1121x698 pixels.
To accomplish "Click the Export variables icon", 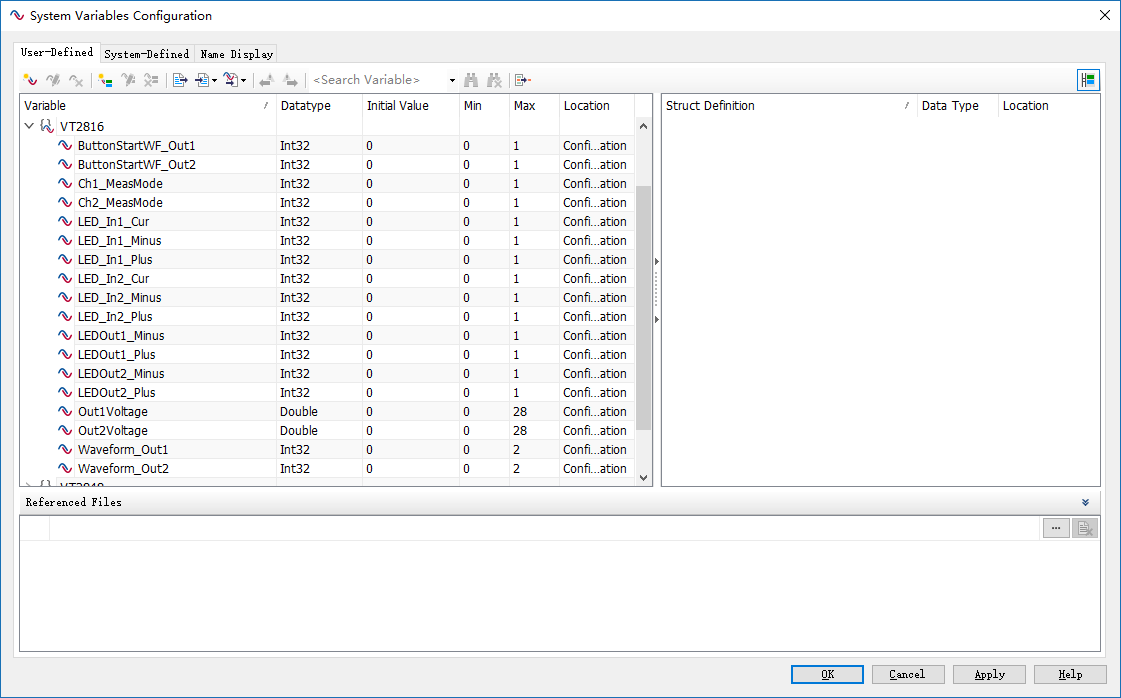I will (x=180, y=80).
